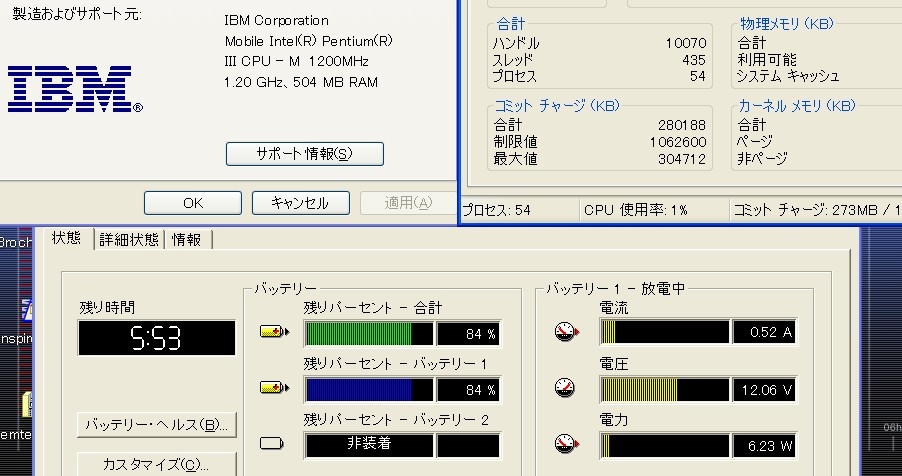Screen dimensions: 902x476
Task: Click the 物理メモリ (KB) group label
Action: (x=787, y=24)
